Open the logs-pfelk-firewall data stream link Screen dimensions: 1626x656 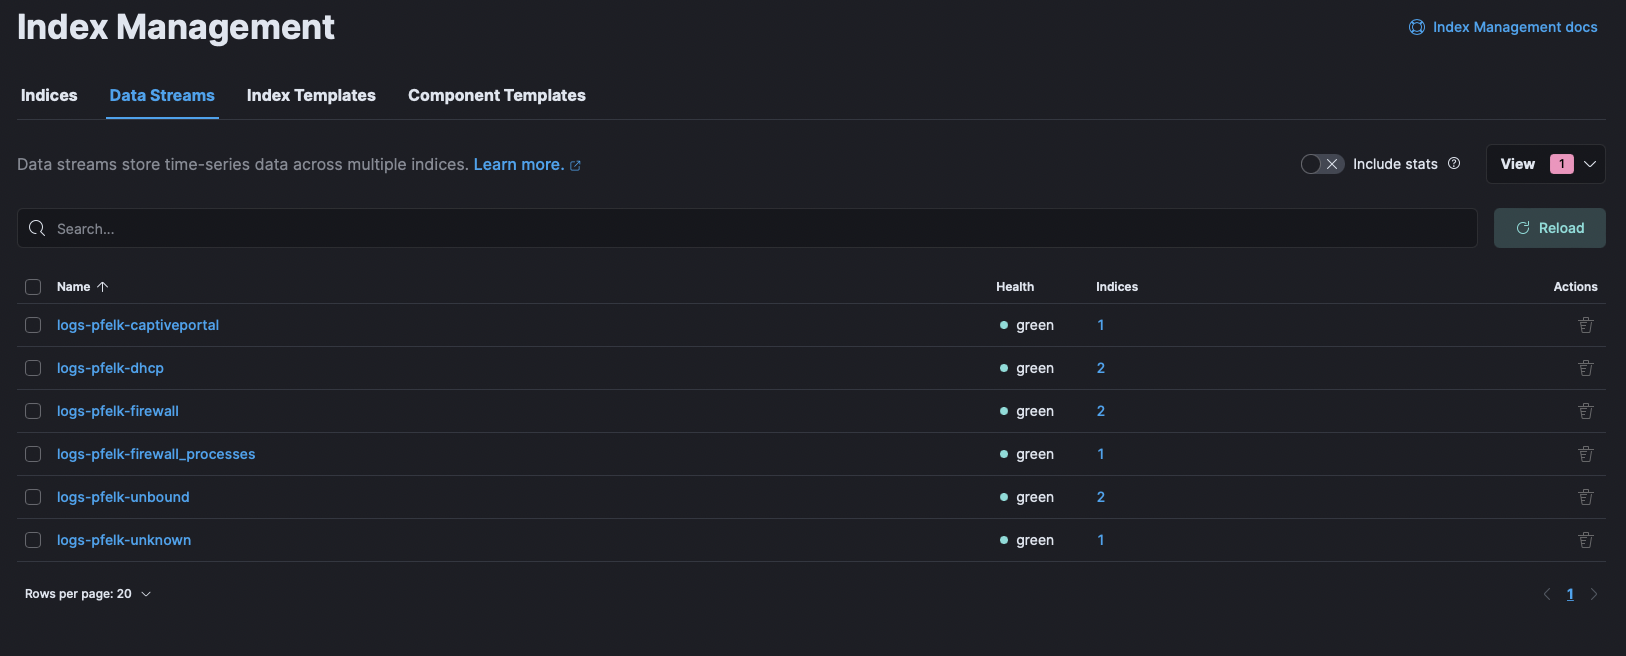(118, 411)
